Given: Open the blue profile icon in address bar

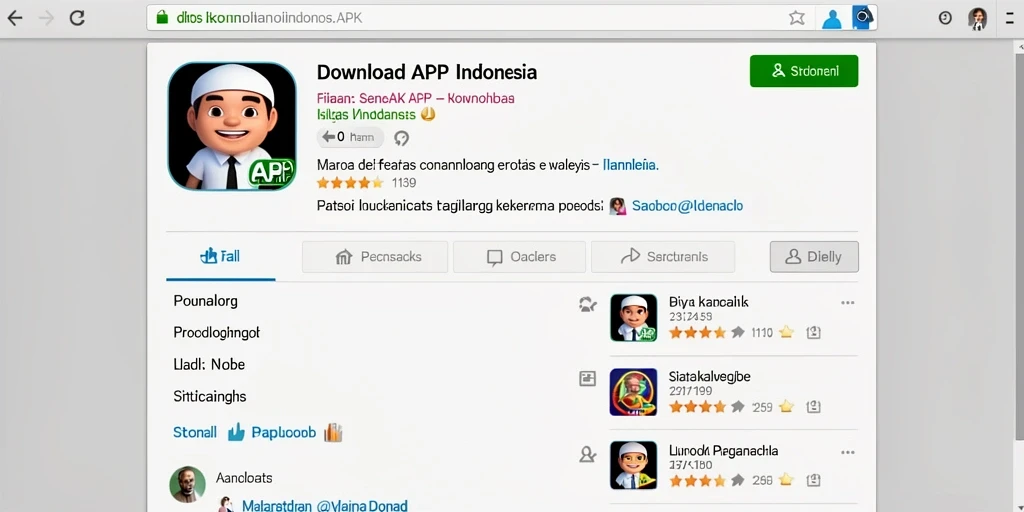Looking at the screenshot, I should pyautogui.click(x=831, y=18).
